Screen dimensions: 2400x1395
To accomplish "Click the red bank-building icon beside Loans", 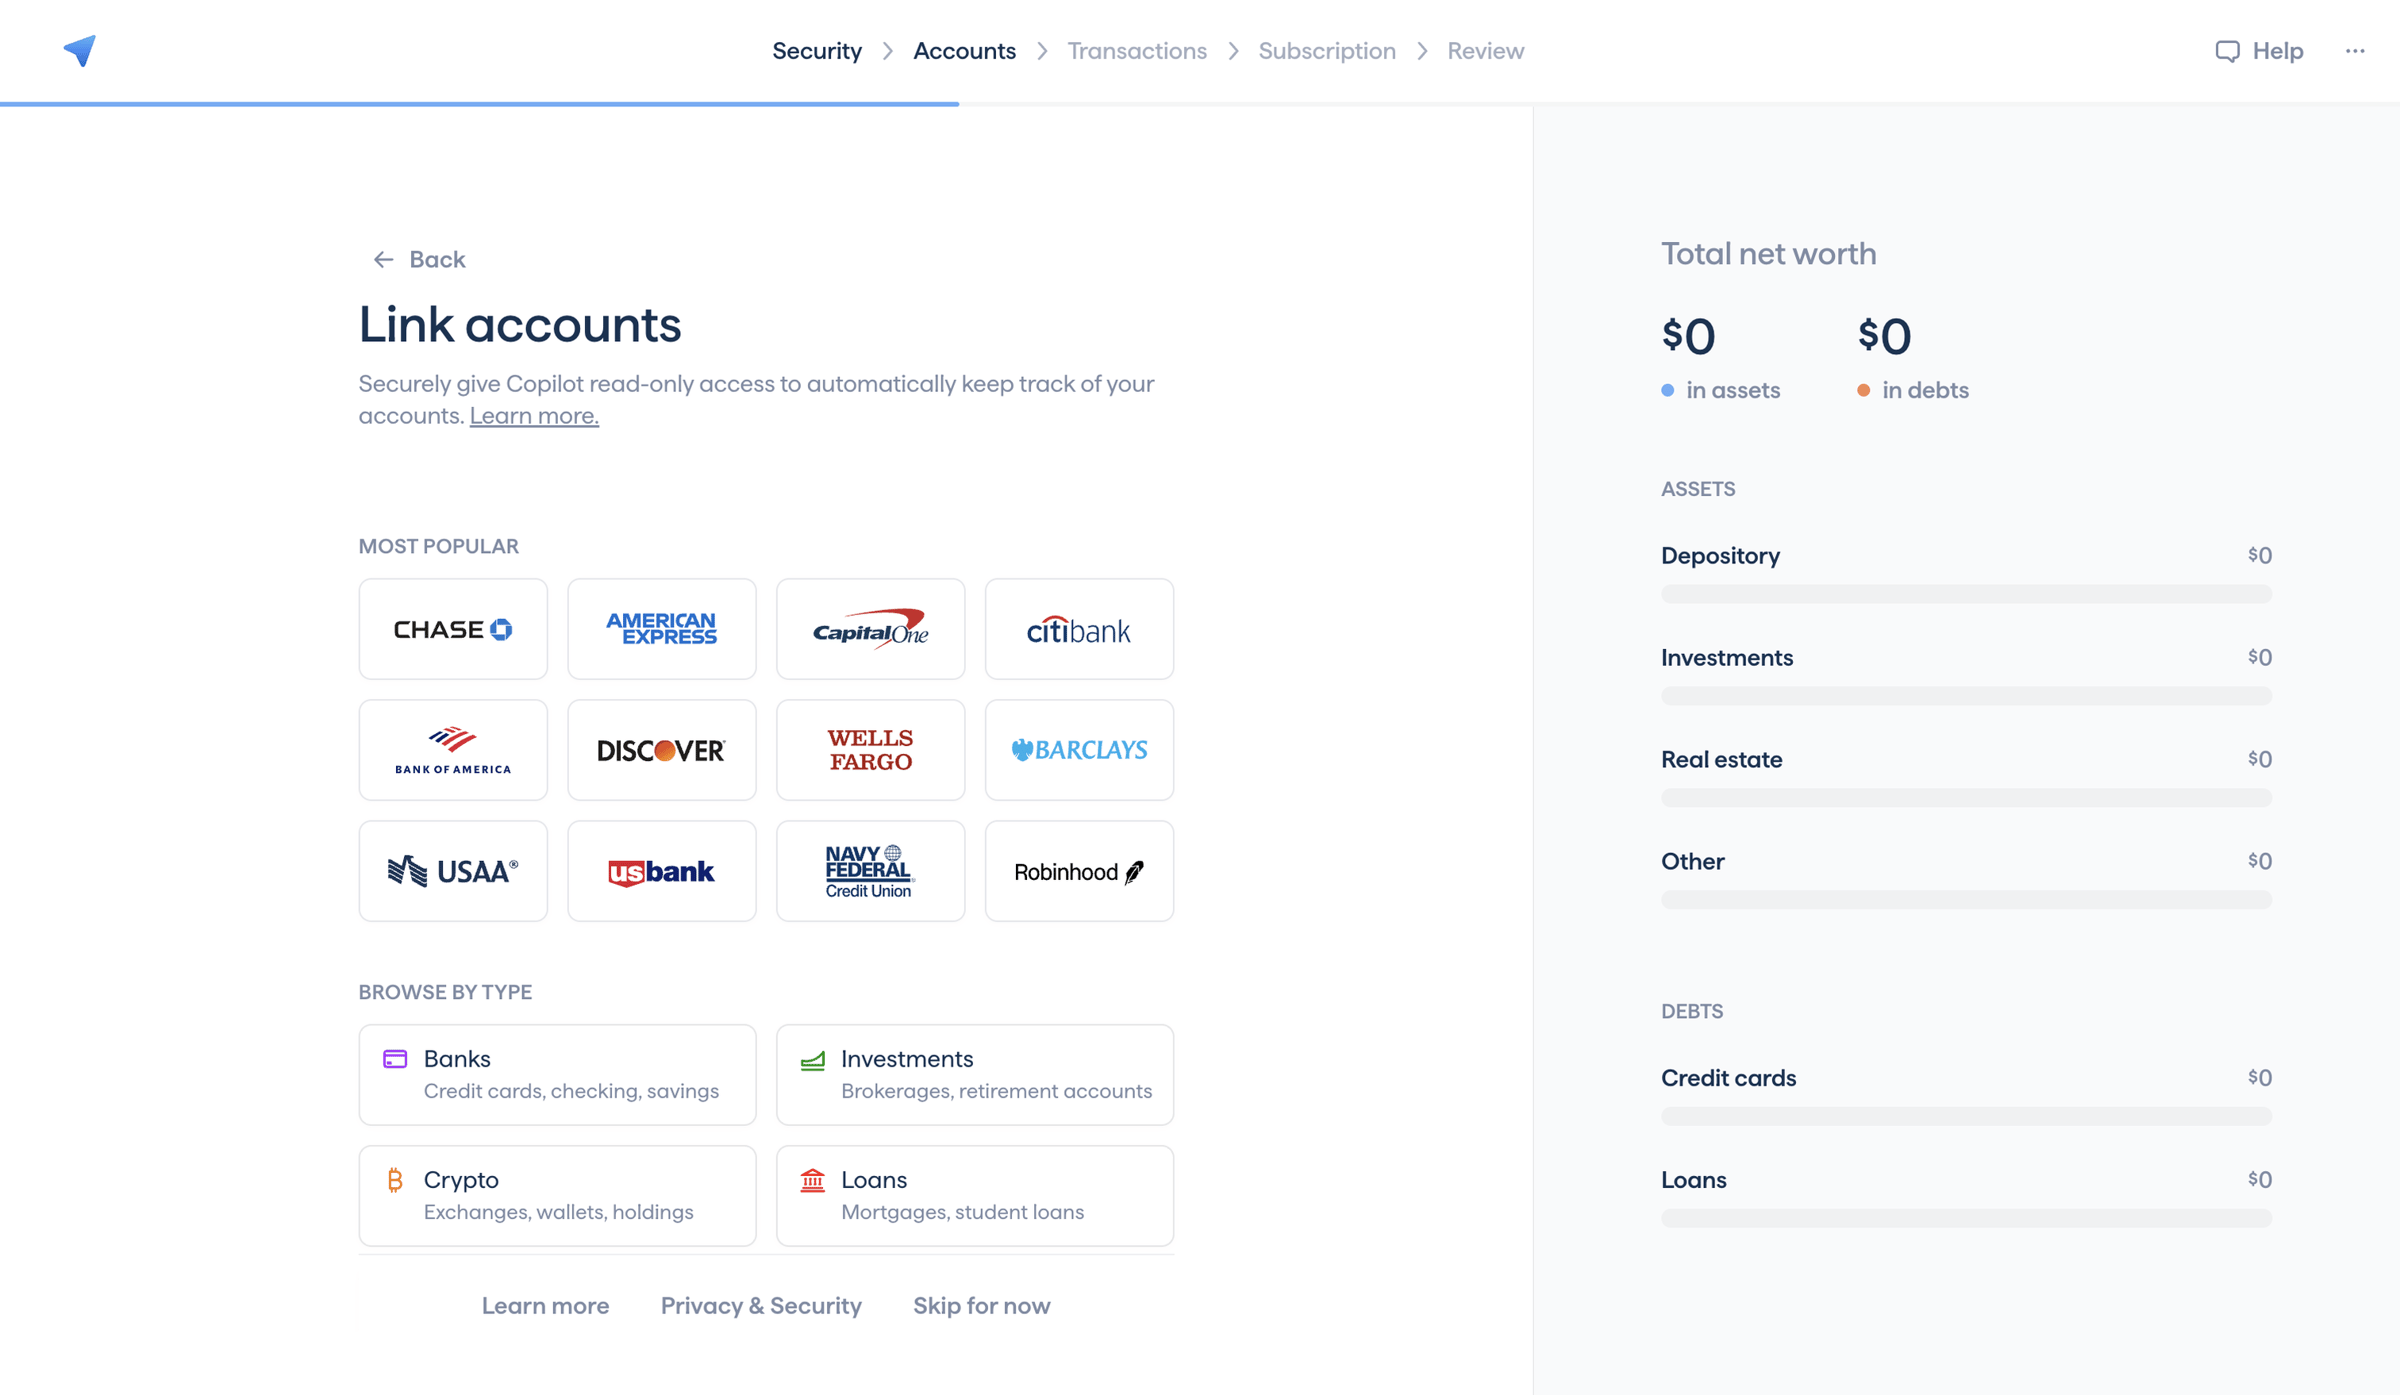I will click(813, 1180).
